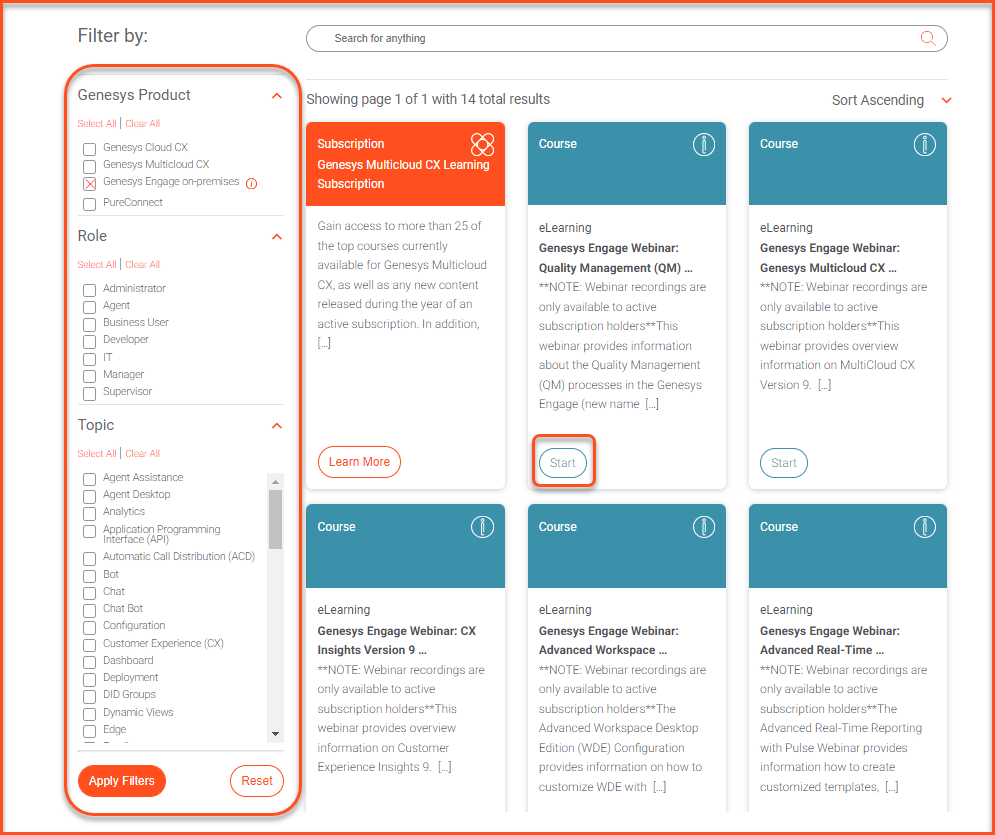Click the Apply Filters button

pos(122,781)
